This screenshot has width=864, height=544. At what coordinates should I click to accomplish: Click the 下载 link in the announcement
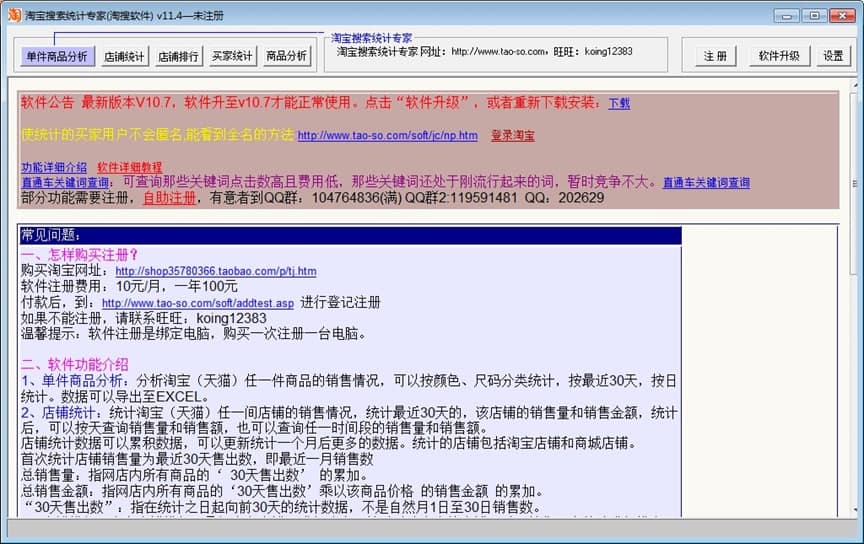click(x=619, y=104)
